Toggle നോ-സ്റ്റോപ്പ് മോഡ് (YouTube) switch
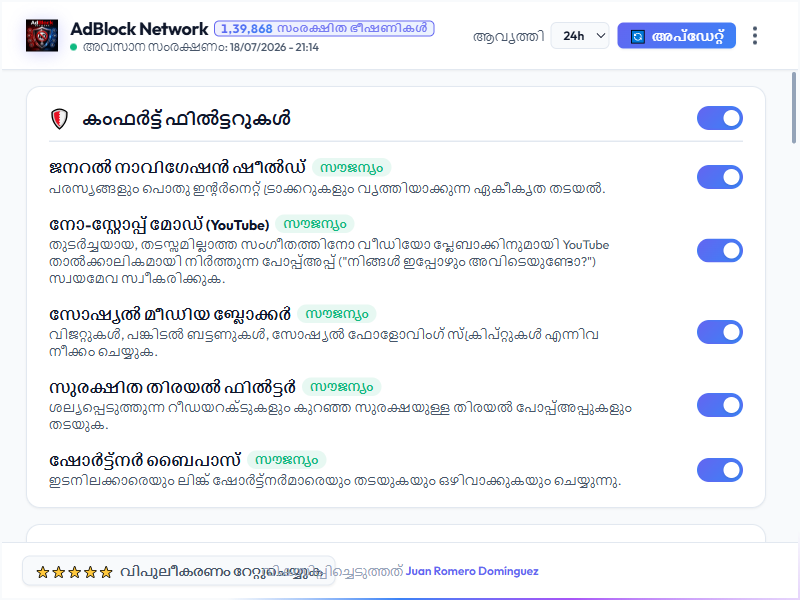800x600 pixels. pos(719,251)
